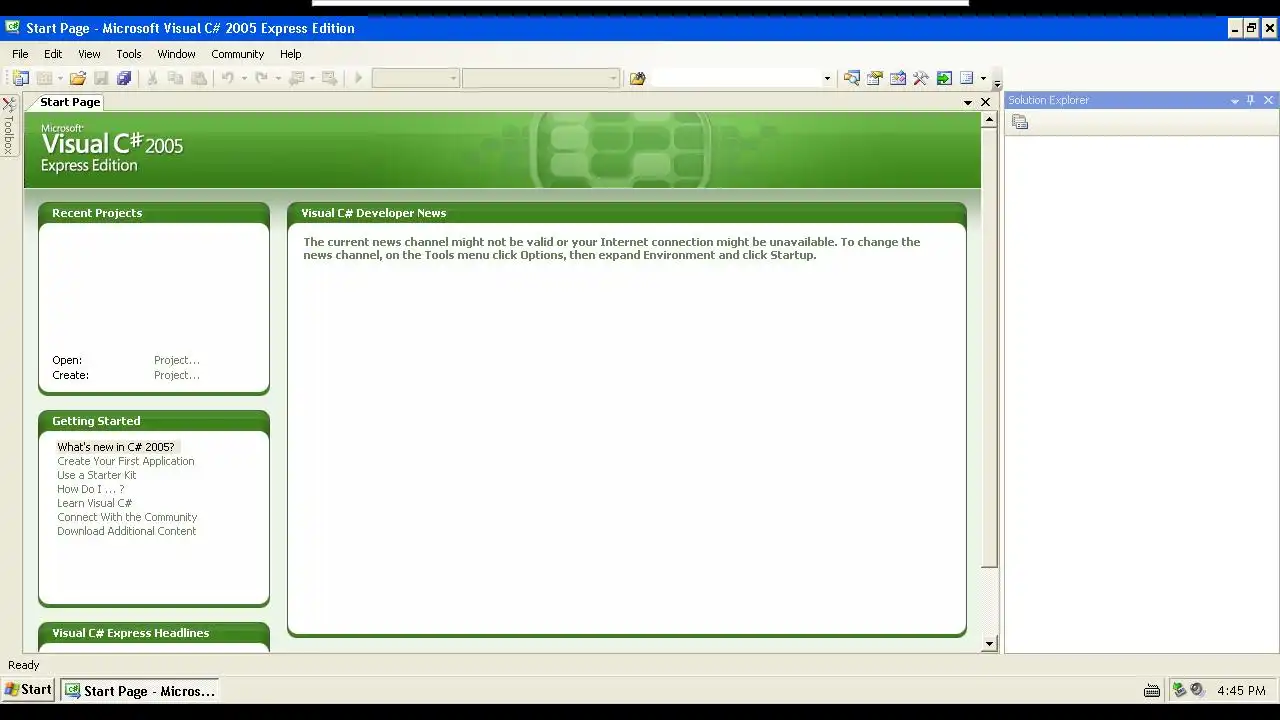Click Open Project link in Recent Projects
This screenshot has height=720, width=1280.
(x=177, y=360)
